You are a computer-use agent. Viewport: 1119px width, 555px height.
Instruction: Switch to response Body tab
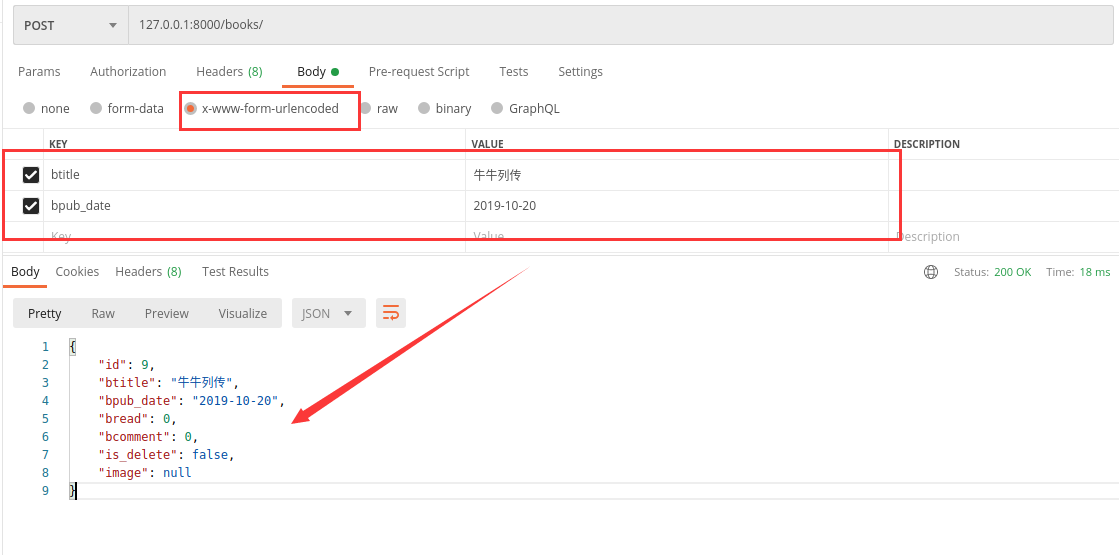click(25, 272)
